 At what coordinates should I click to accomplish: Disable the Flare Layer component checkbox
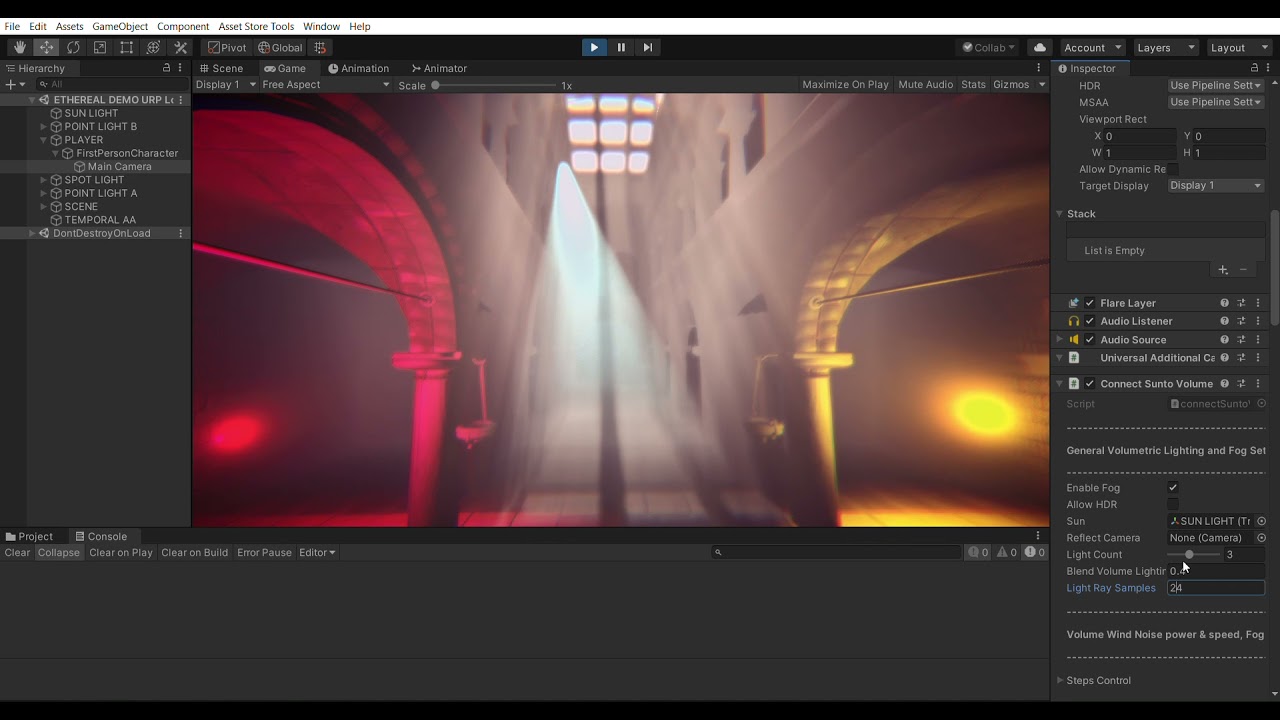tap(1090, 303)
